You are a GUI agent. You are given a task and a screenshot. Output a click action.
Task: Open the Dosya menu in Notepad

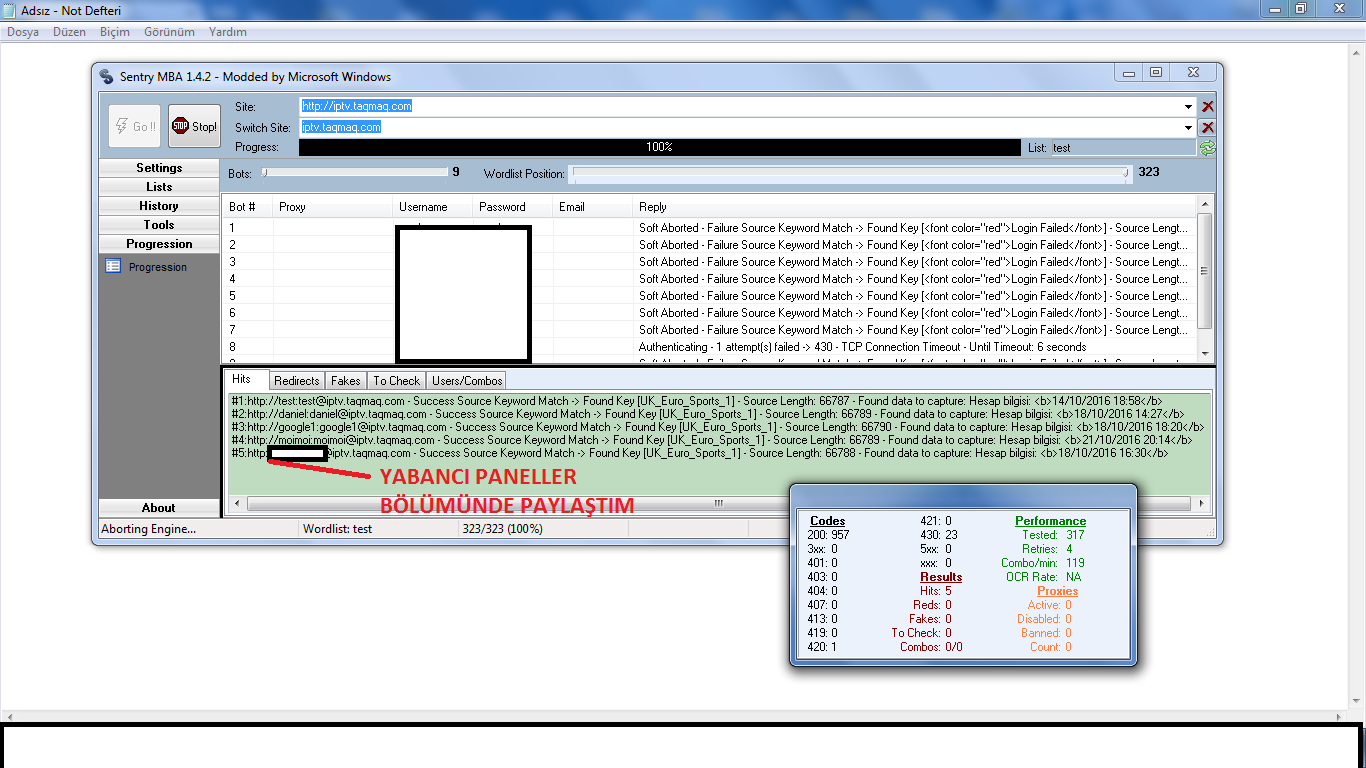23,32
